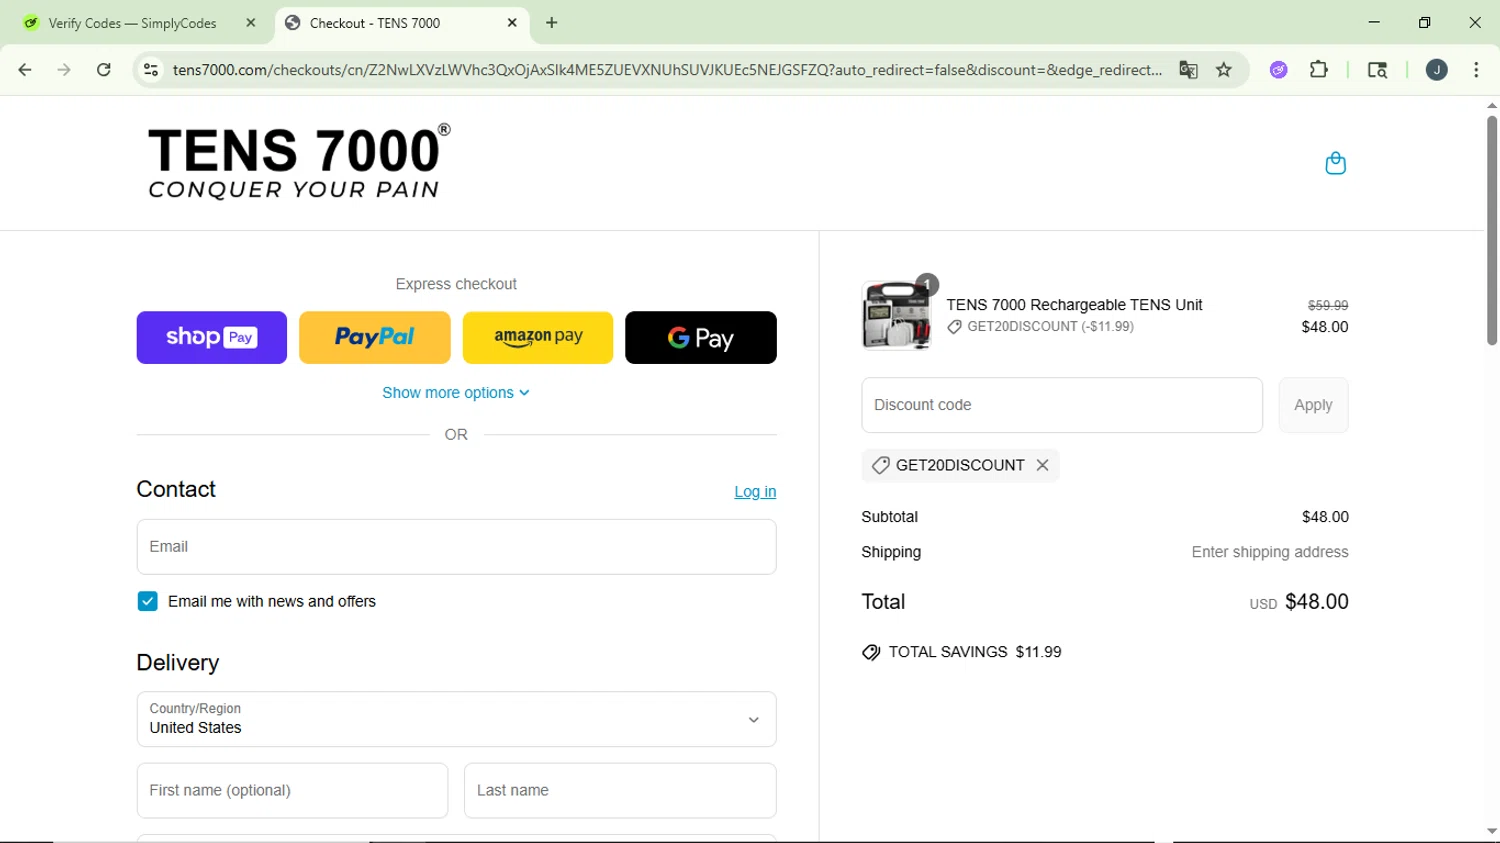Screen dimensions: 1500x843
Task: Click the TENS 7000 logo
Action: (298, 162)
